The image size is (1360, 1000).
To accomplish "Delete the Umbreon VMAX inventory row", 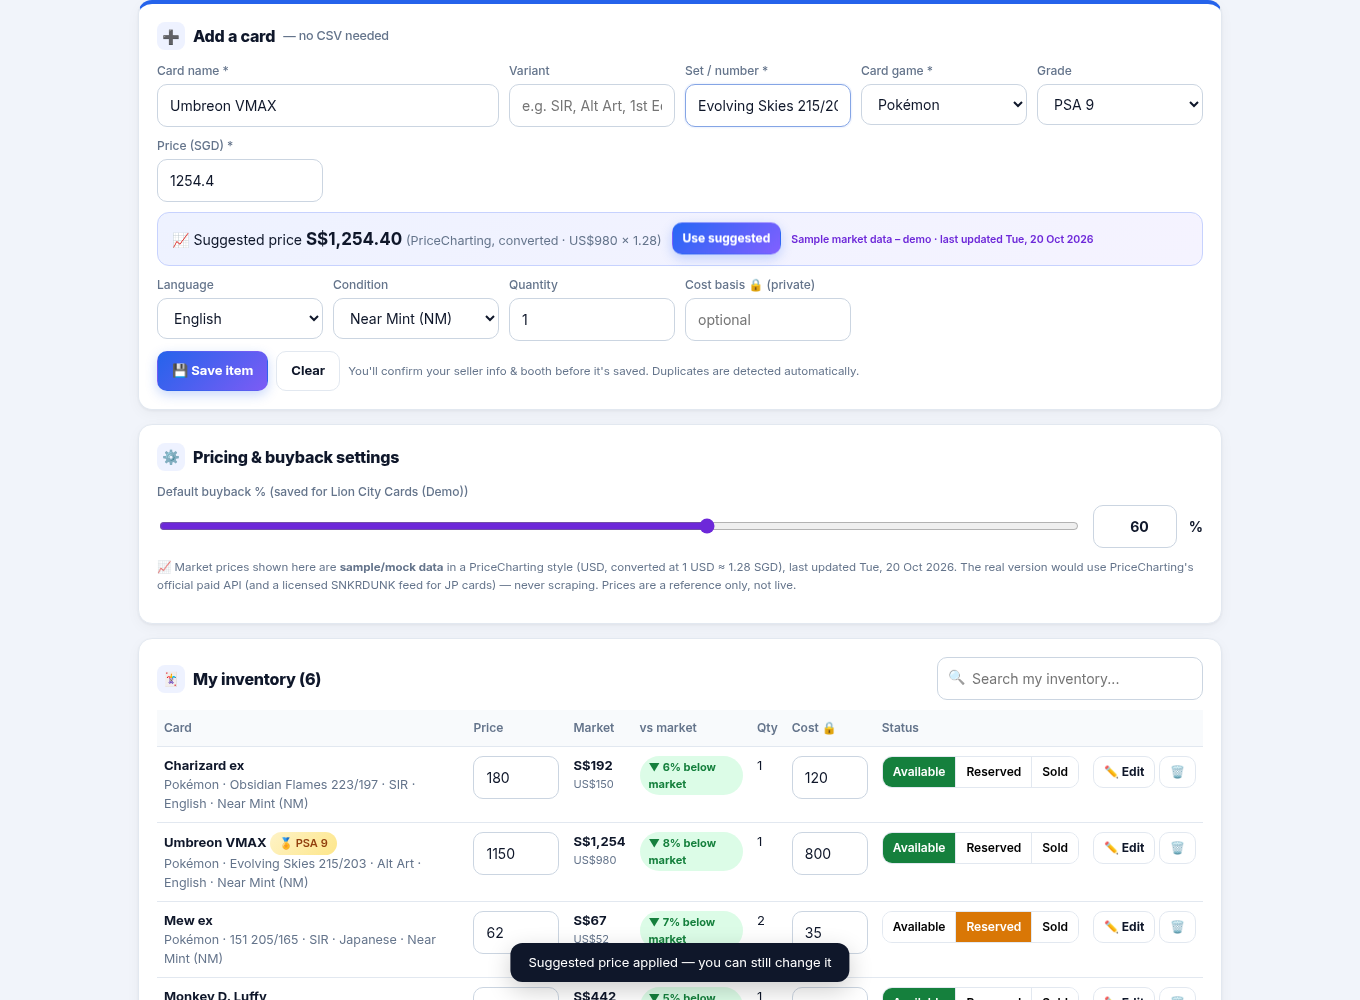I will coord(1177,848).
